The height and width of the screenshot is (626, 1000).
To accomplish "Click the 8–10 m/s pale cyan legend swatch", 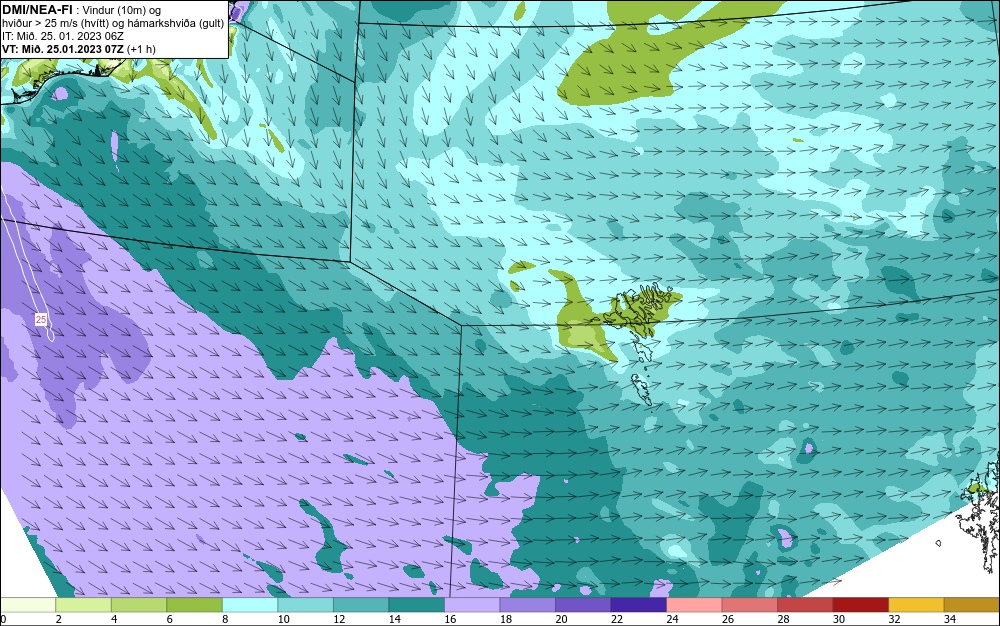I will point(250,605).
